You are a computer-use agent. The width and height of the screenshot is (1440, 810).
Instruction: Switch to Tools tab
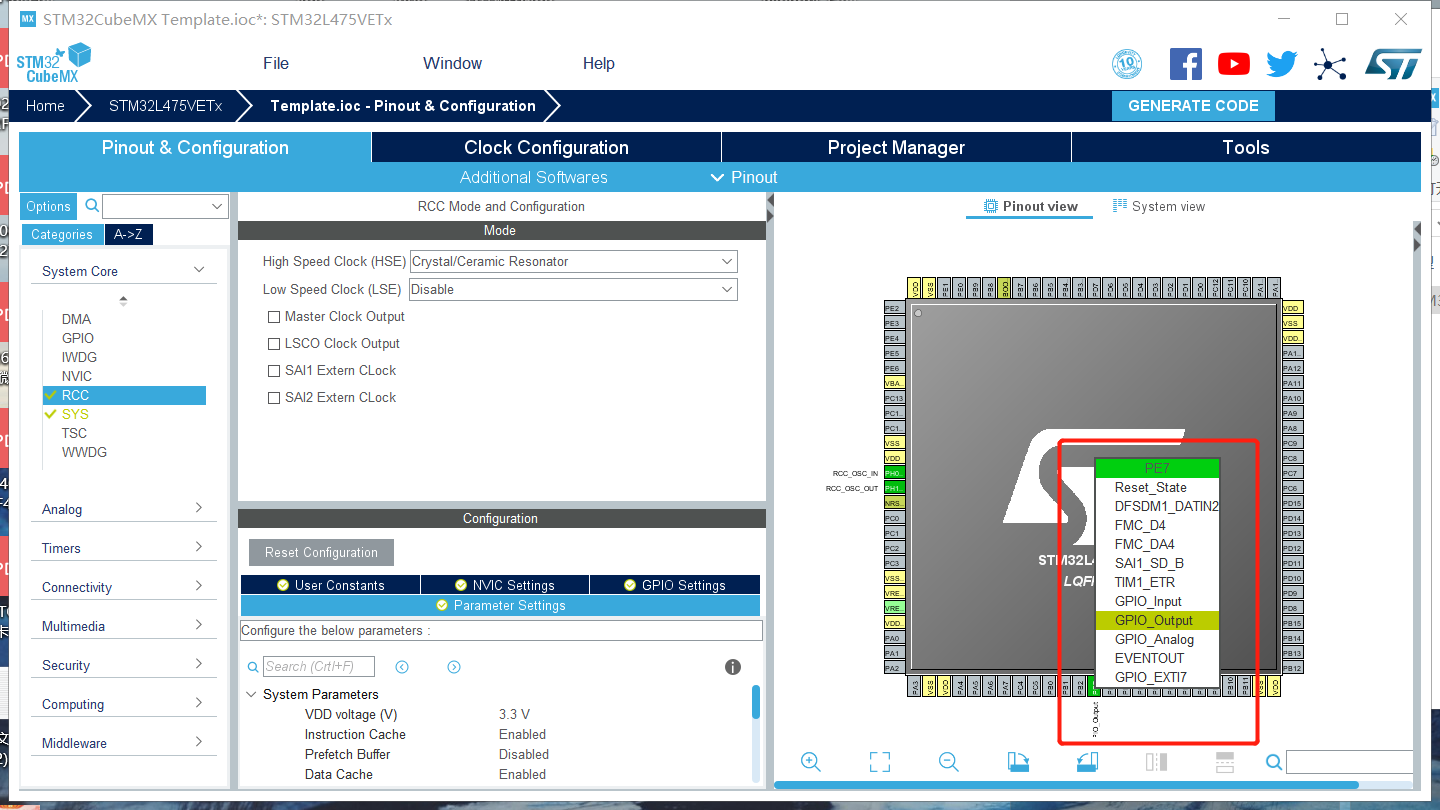[x=1246, y=147]
